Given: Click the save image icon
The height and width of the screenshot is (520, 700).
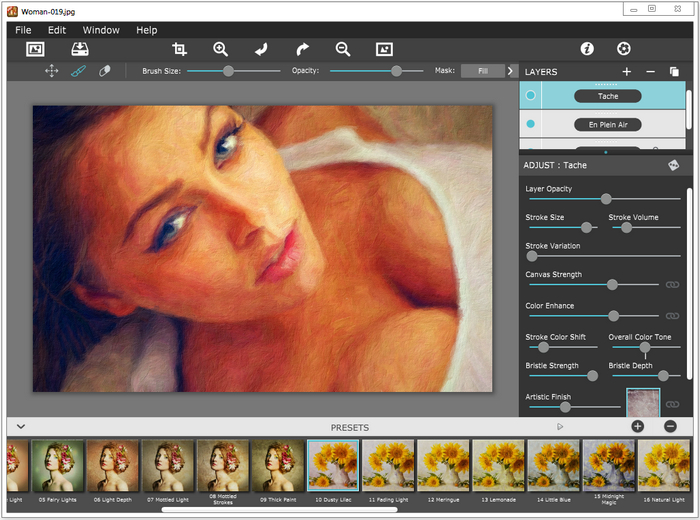Looking at the screenshot, I should coord(80,49).
